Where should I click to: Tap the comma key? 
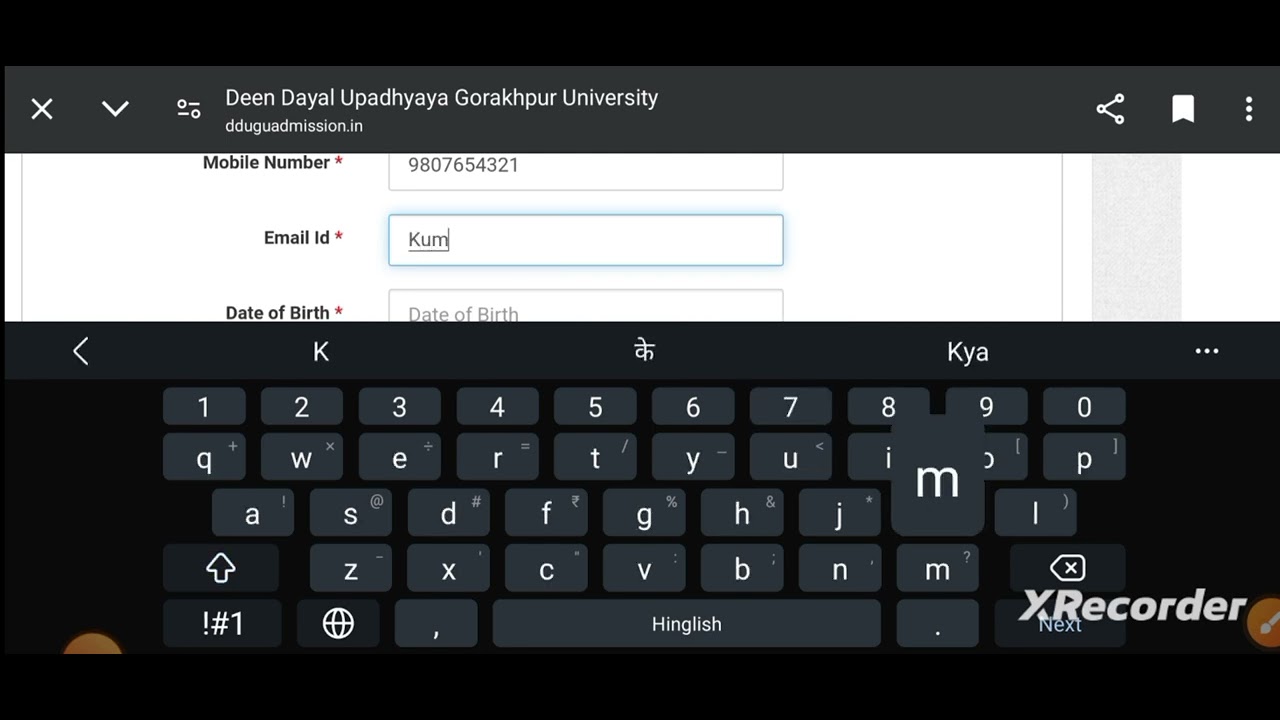tap(436, 624)
